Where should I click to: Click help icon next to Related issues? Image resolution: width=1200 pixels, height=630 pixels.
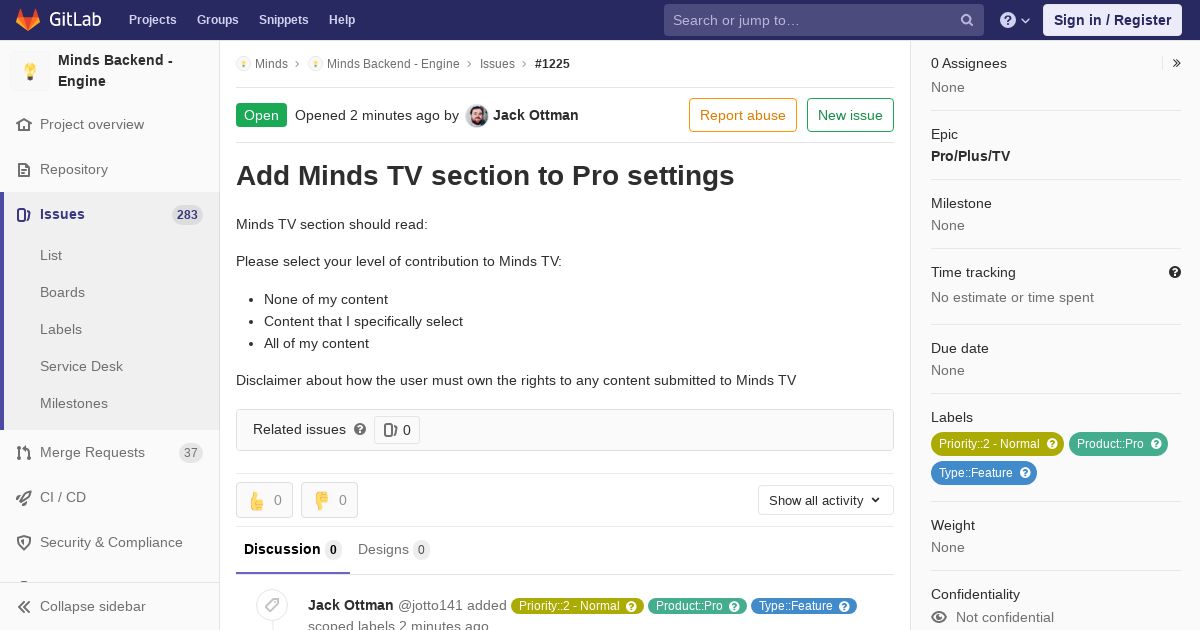360,430
